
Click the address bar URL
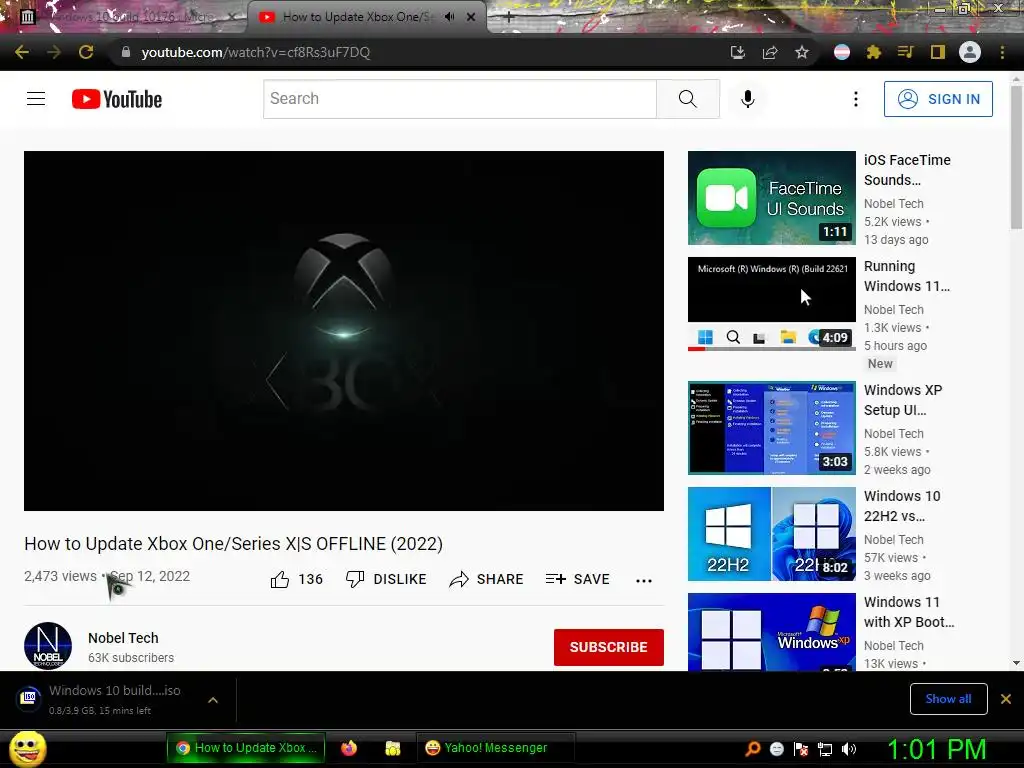click(255, 52)
